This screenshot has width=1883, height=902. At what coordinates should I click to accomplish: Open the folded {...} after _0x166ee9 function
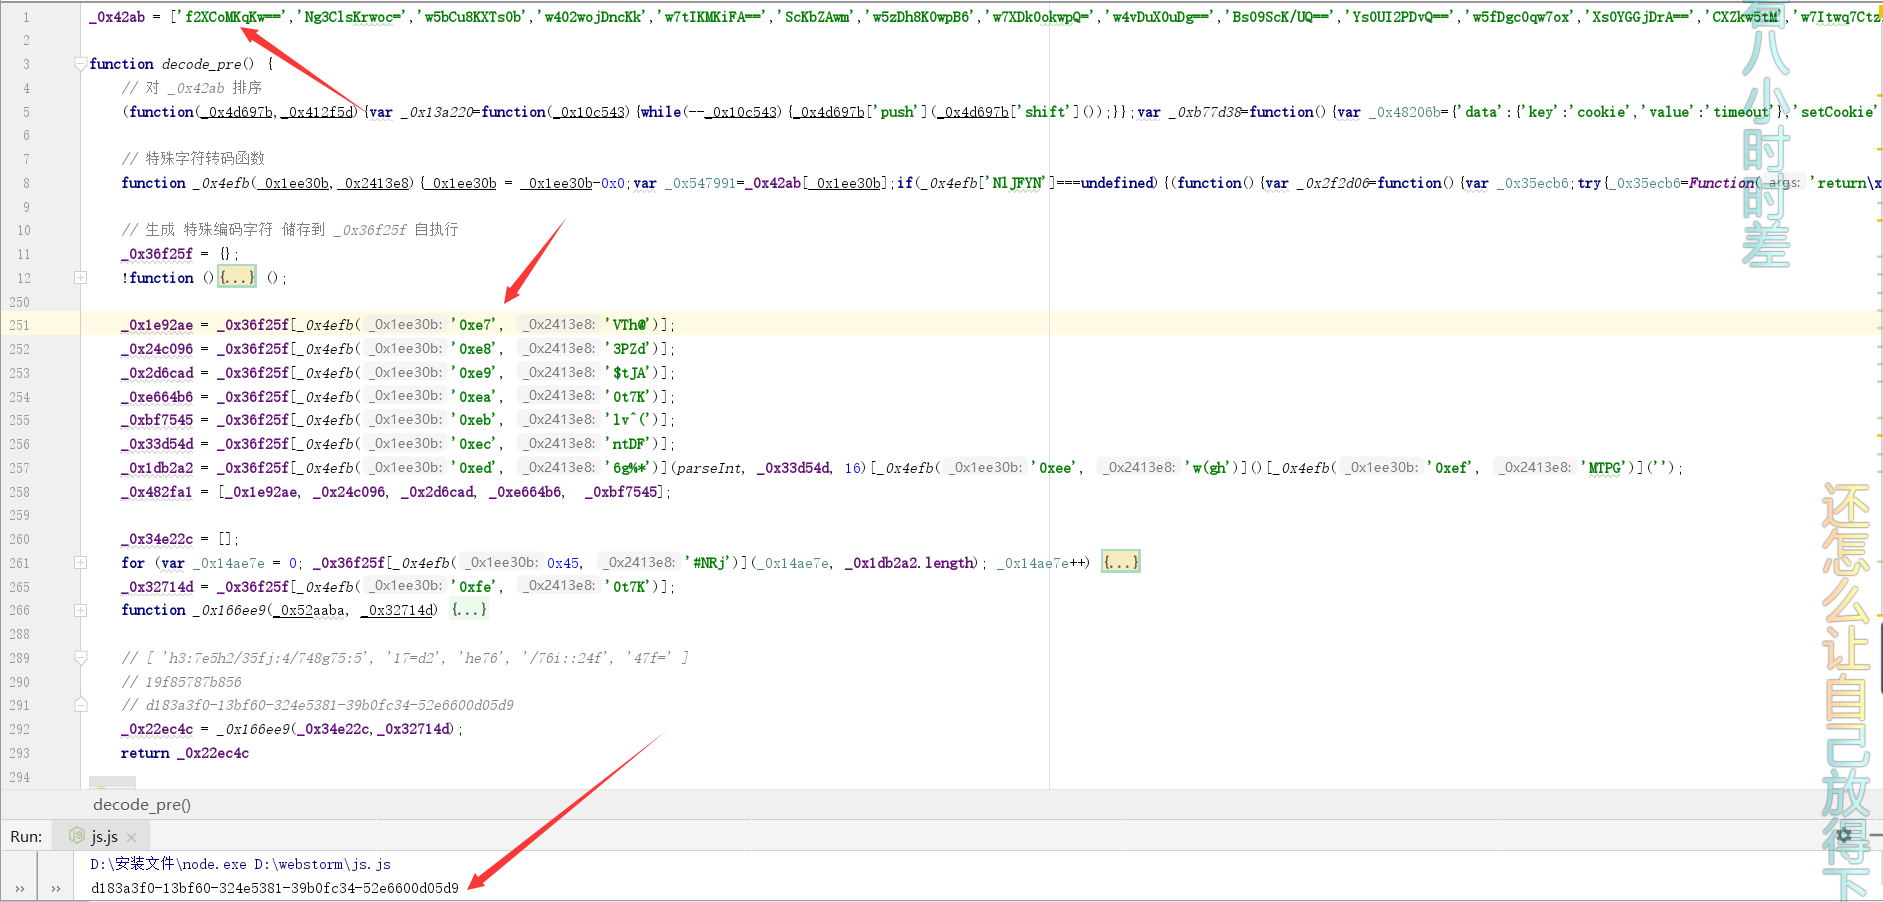(469, 610)
